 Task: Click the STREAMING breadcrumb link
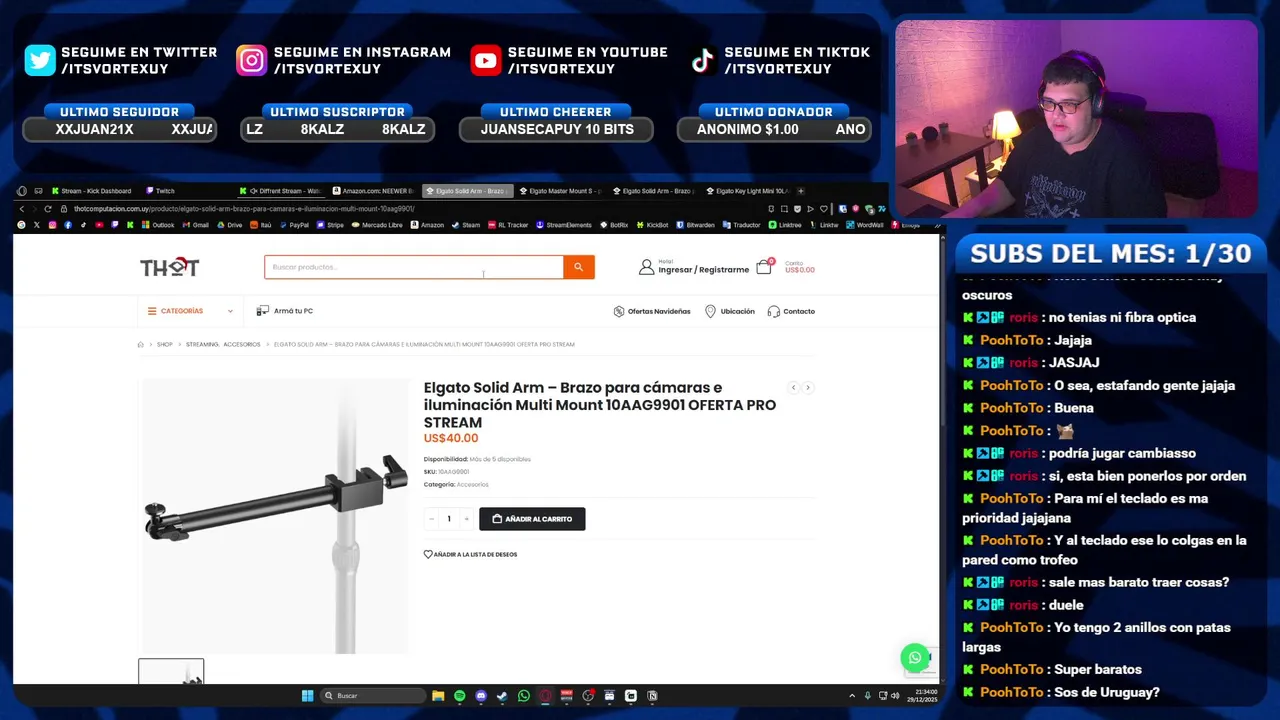pyautogui.click(x=202, y=344)
